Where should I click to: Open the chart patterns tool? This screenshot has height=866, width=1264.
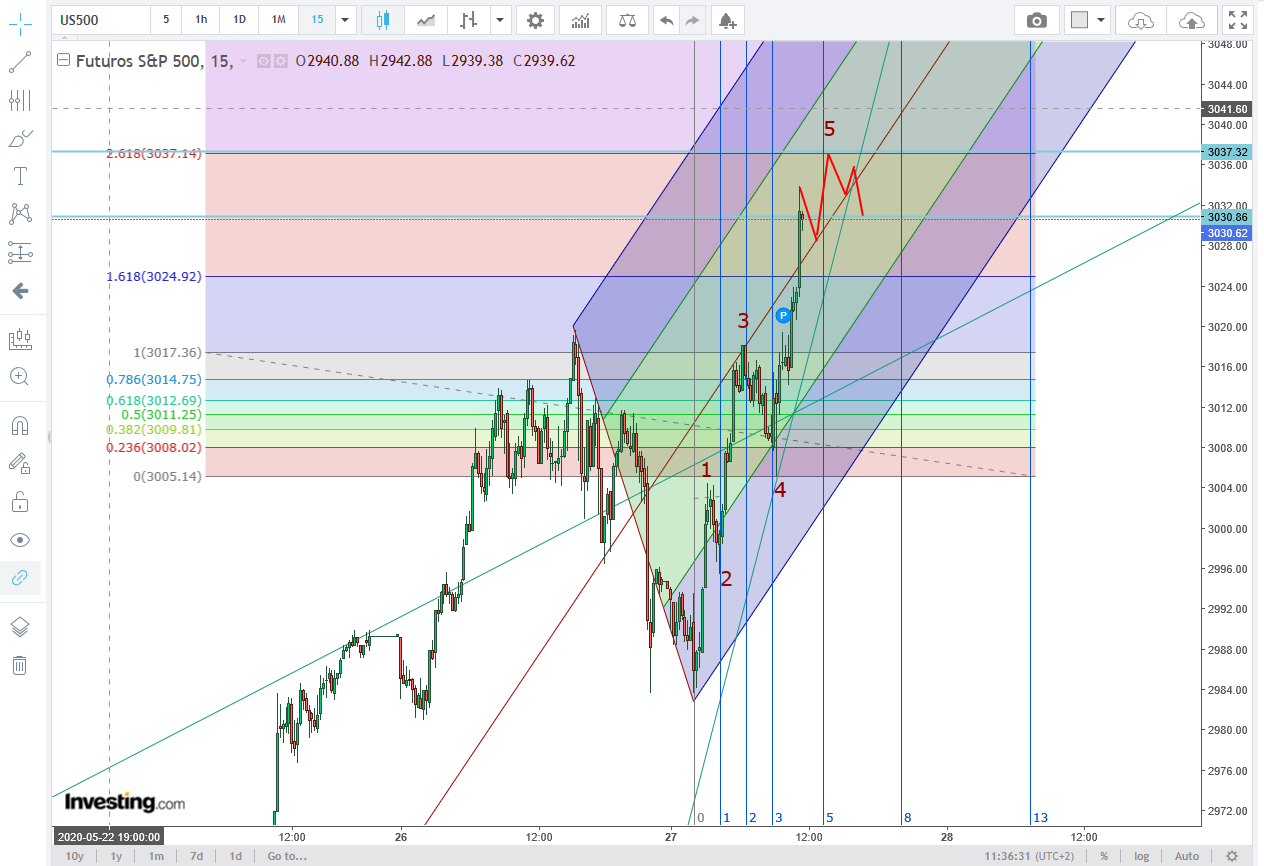[20, 213]
